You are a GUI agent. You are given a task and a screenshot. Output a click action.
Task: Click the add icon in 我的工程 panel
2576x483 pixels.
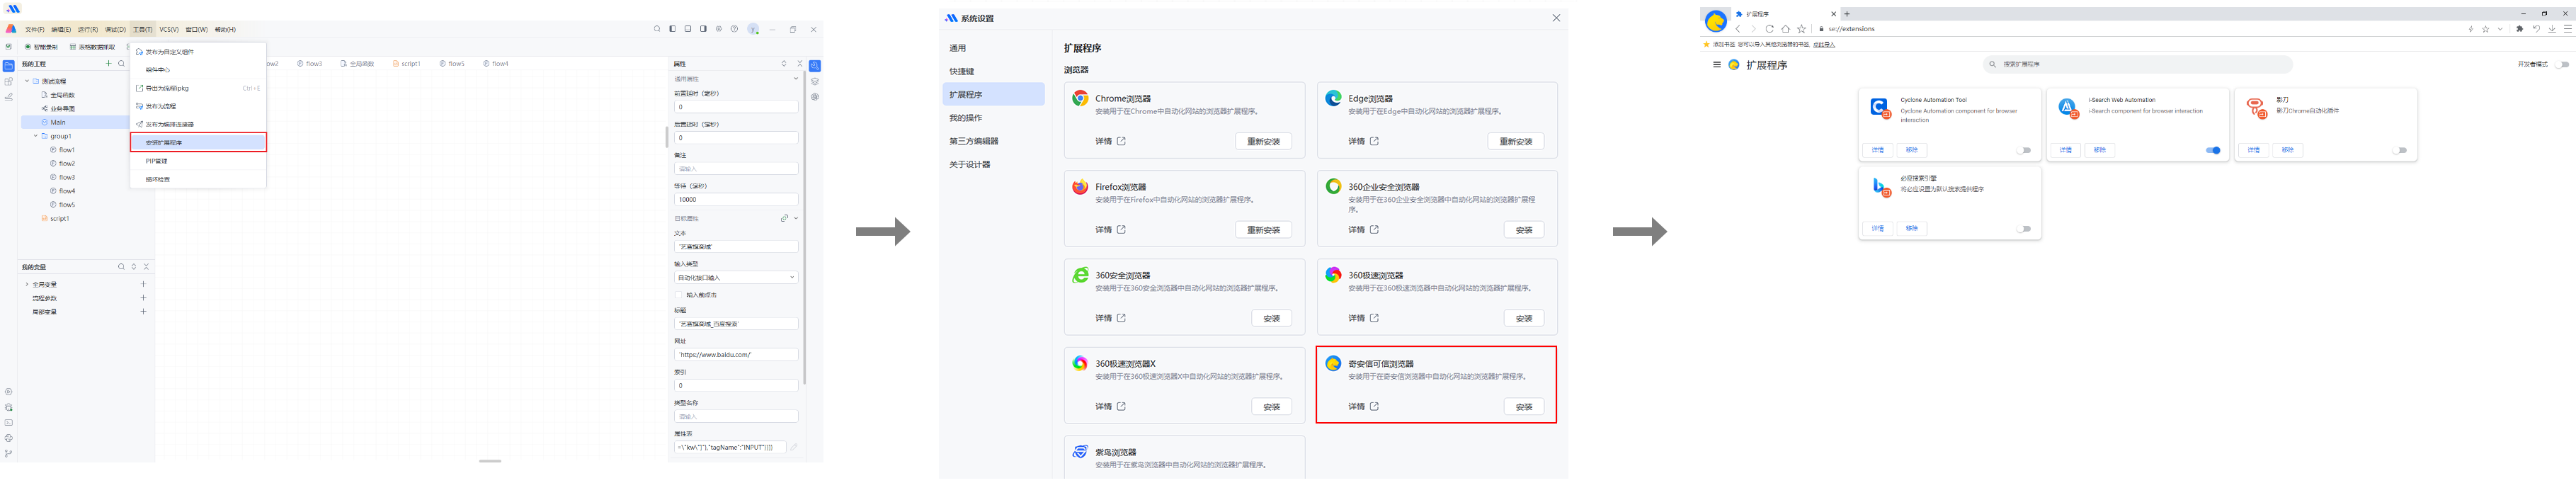click(109, 64)
